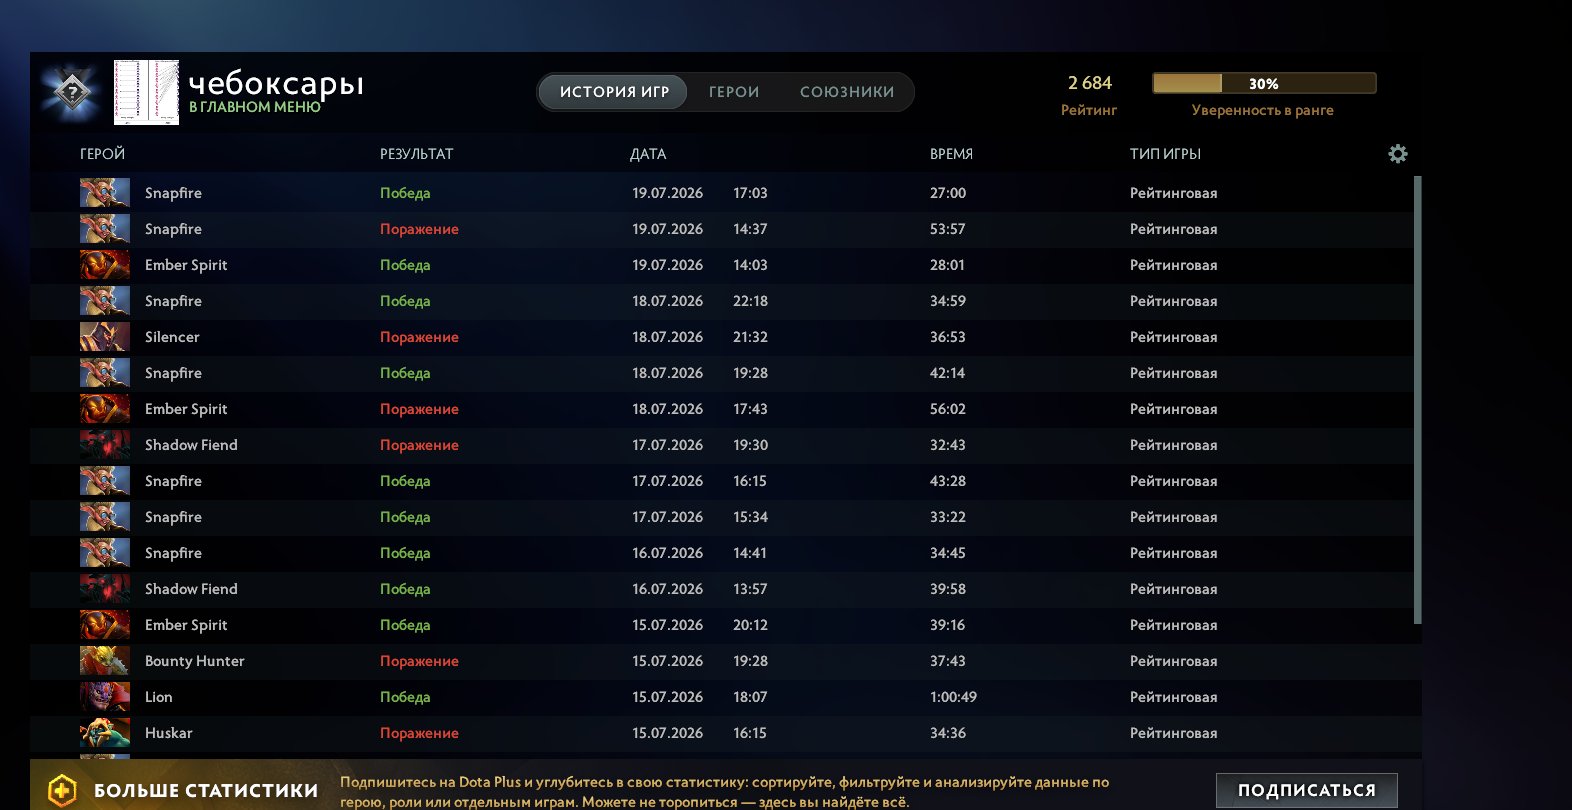
Task: Click Ember Spirit portrait for 19.07.2026 14:03 match
Action: [105, 264]
